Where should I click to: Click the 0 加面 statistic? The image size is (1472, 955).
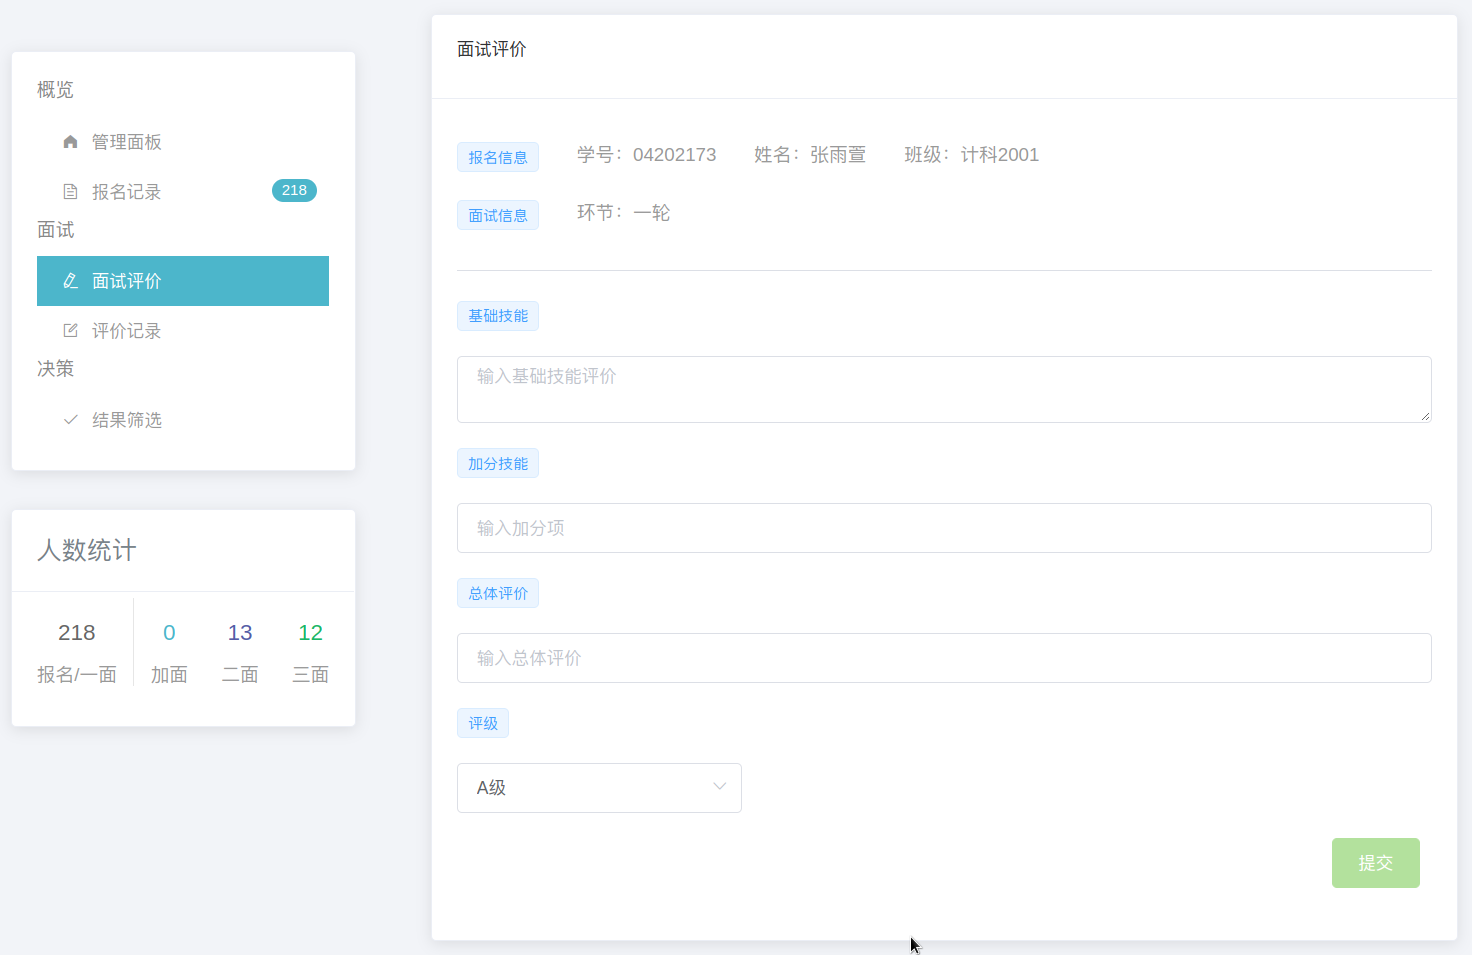pos(169,653)
